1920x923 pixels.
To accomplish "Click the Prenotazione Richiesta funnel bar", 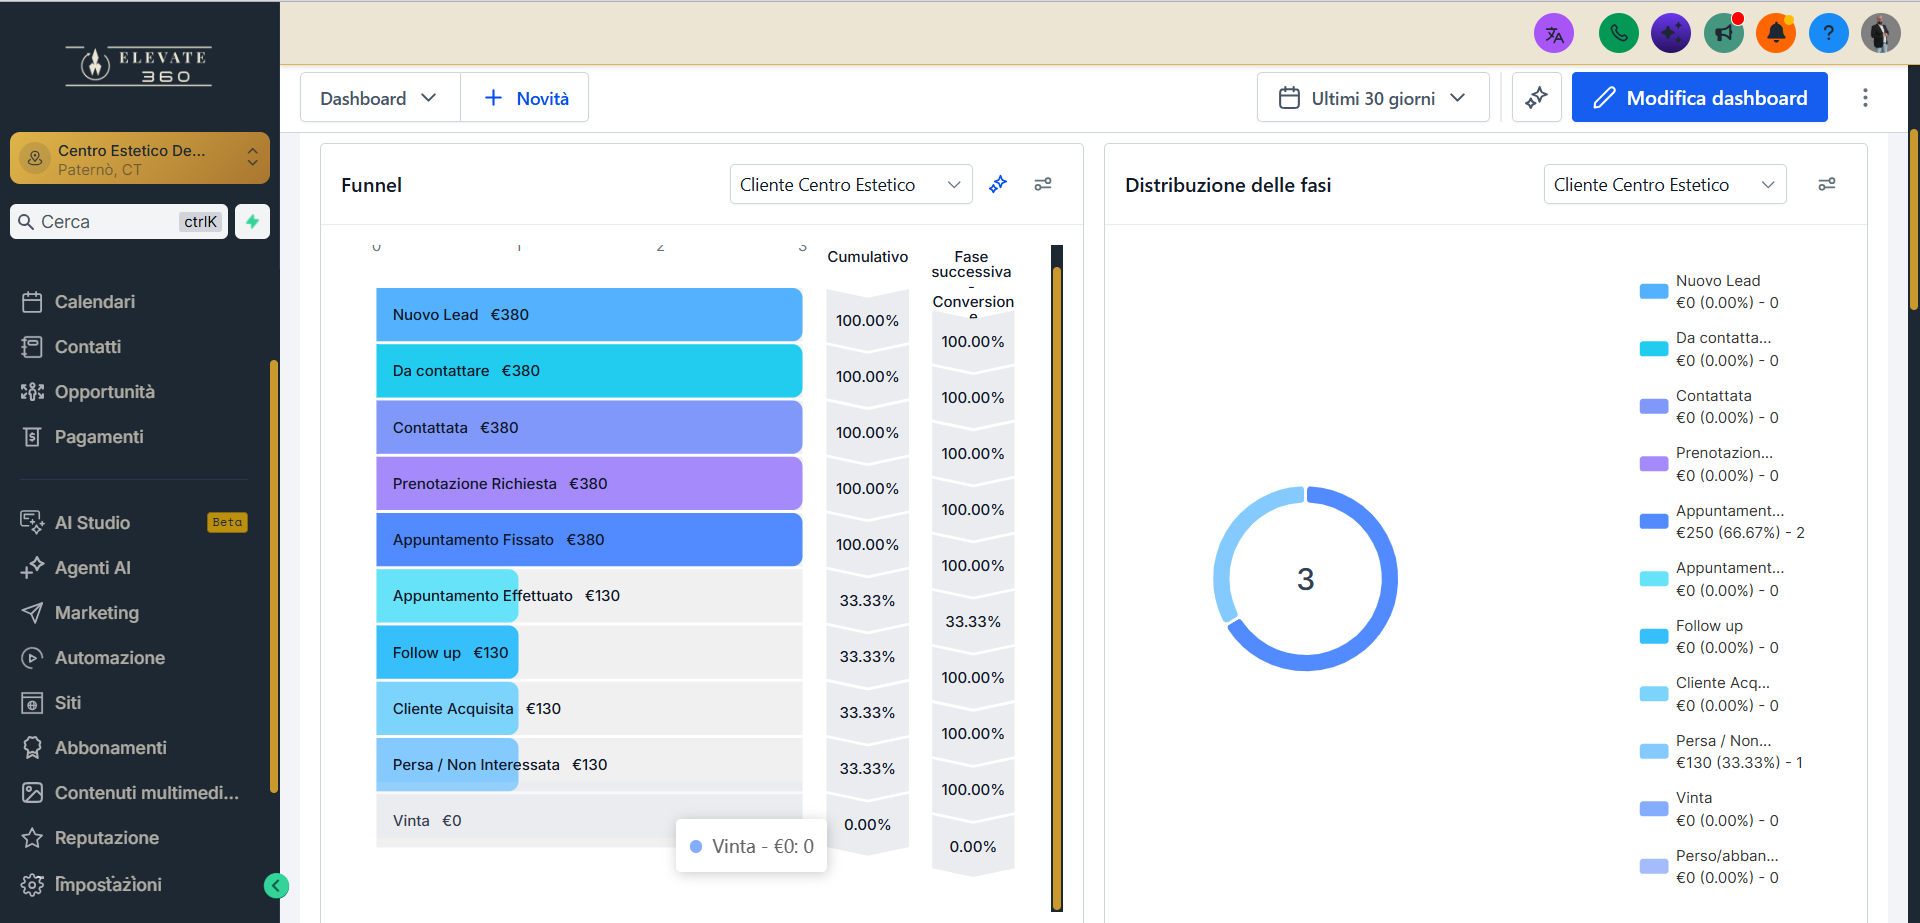I will point(589,484).
